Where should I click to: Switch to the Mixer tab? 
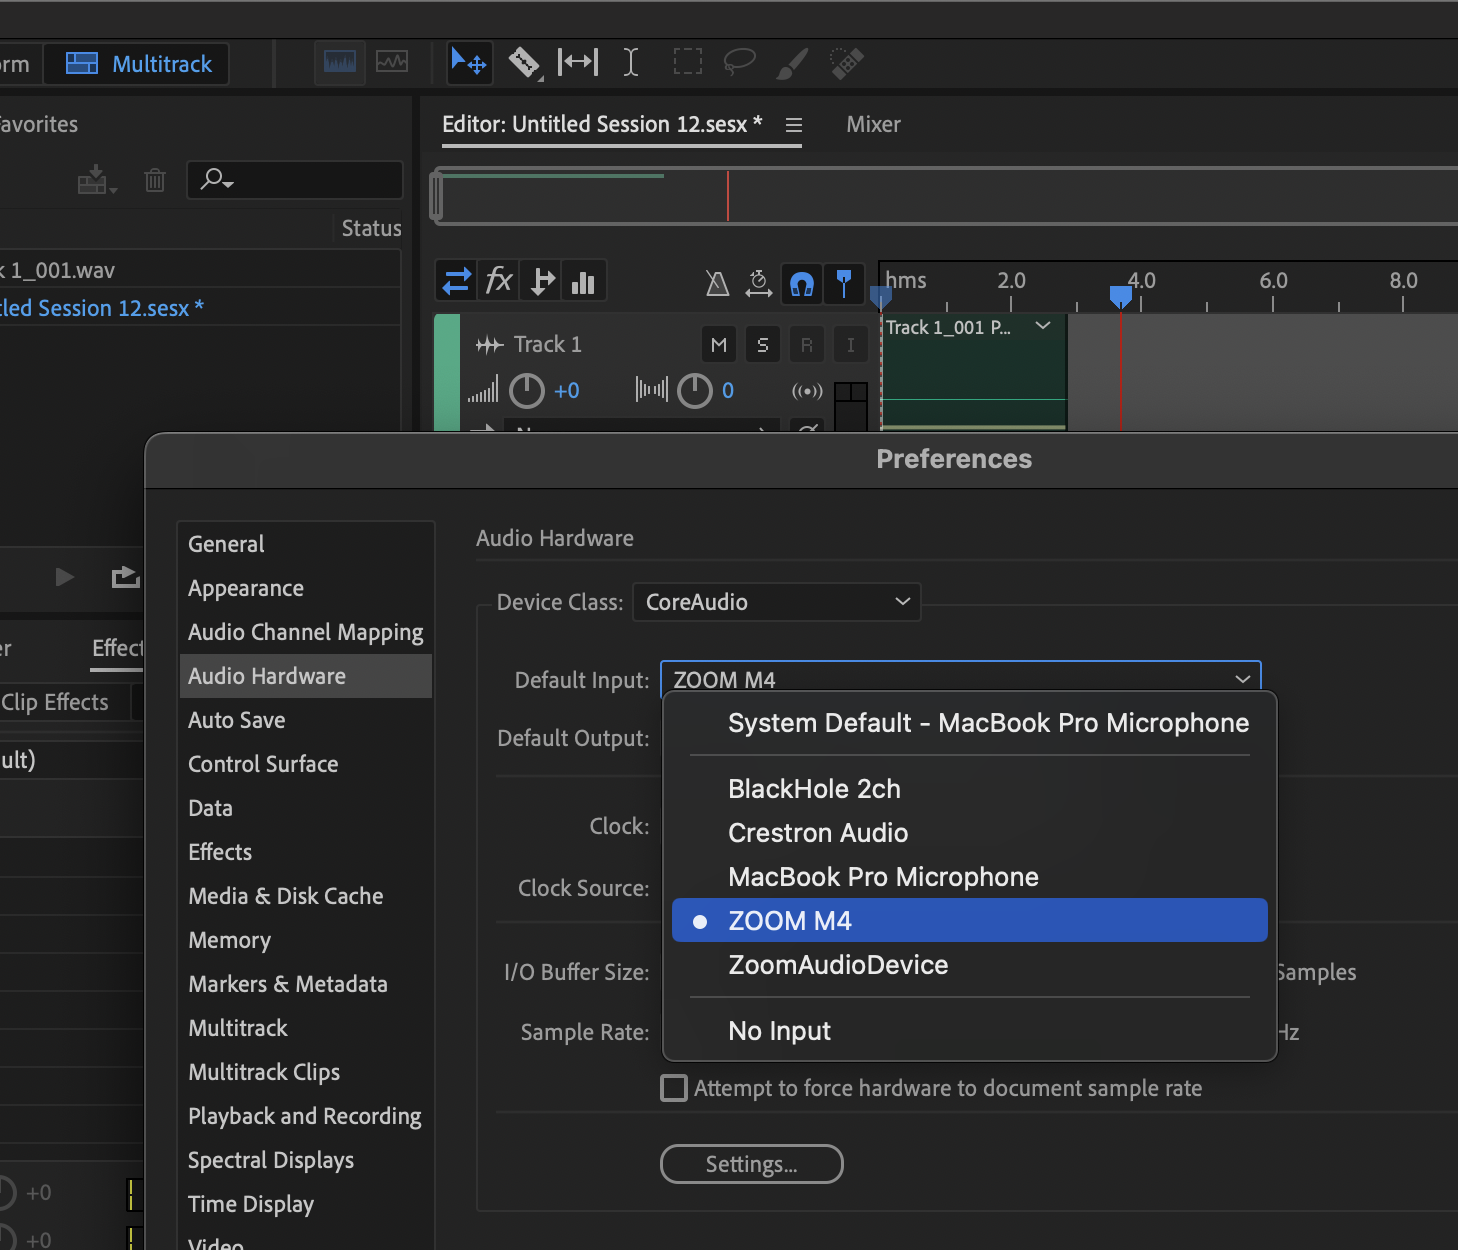coord(873,124)
